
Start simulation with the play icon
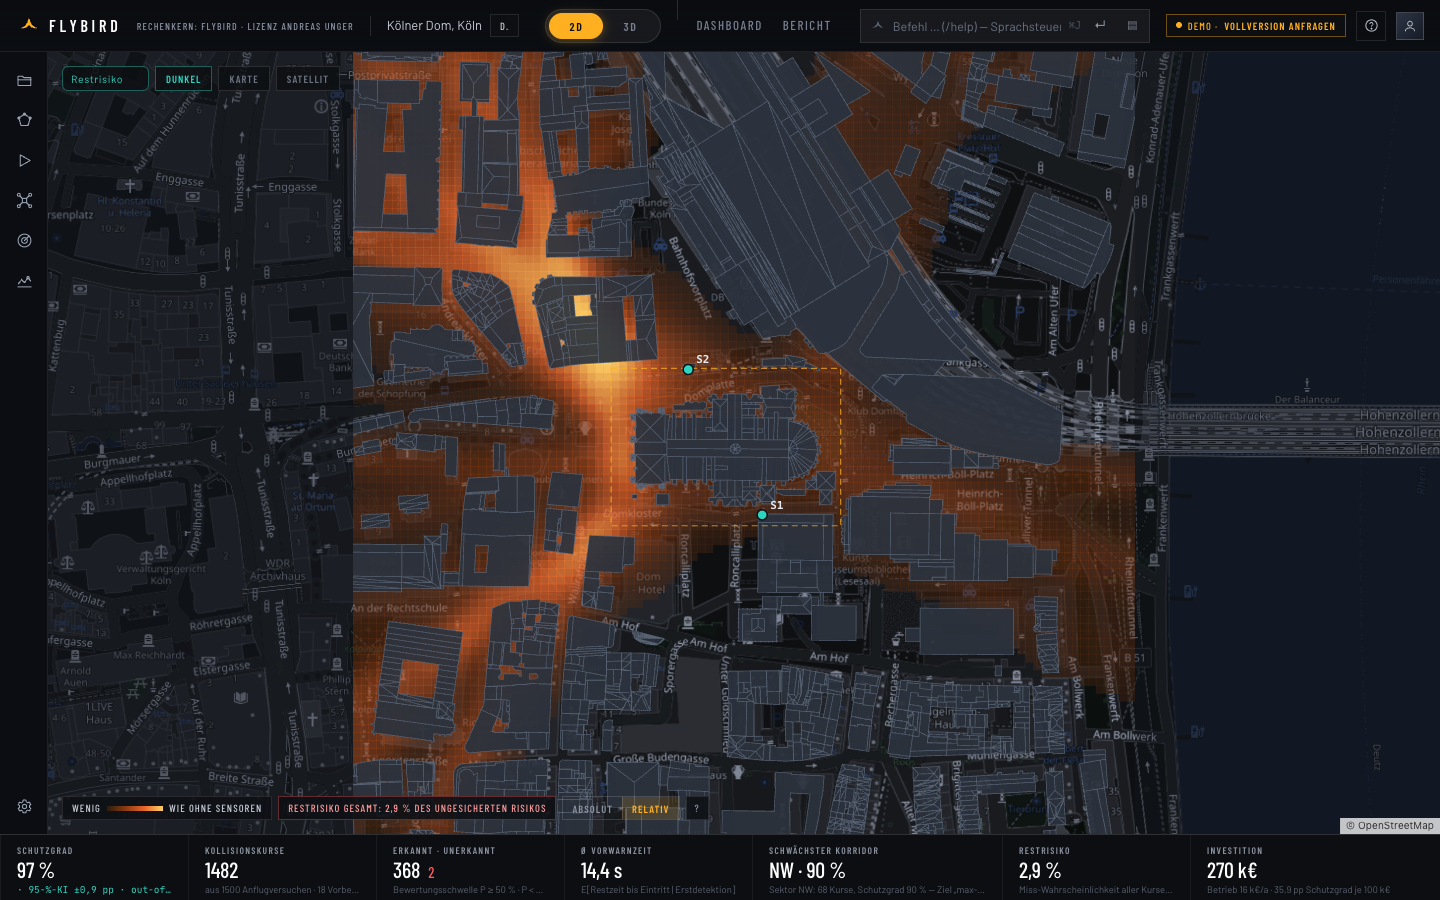click(x=24, y=160)
